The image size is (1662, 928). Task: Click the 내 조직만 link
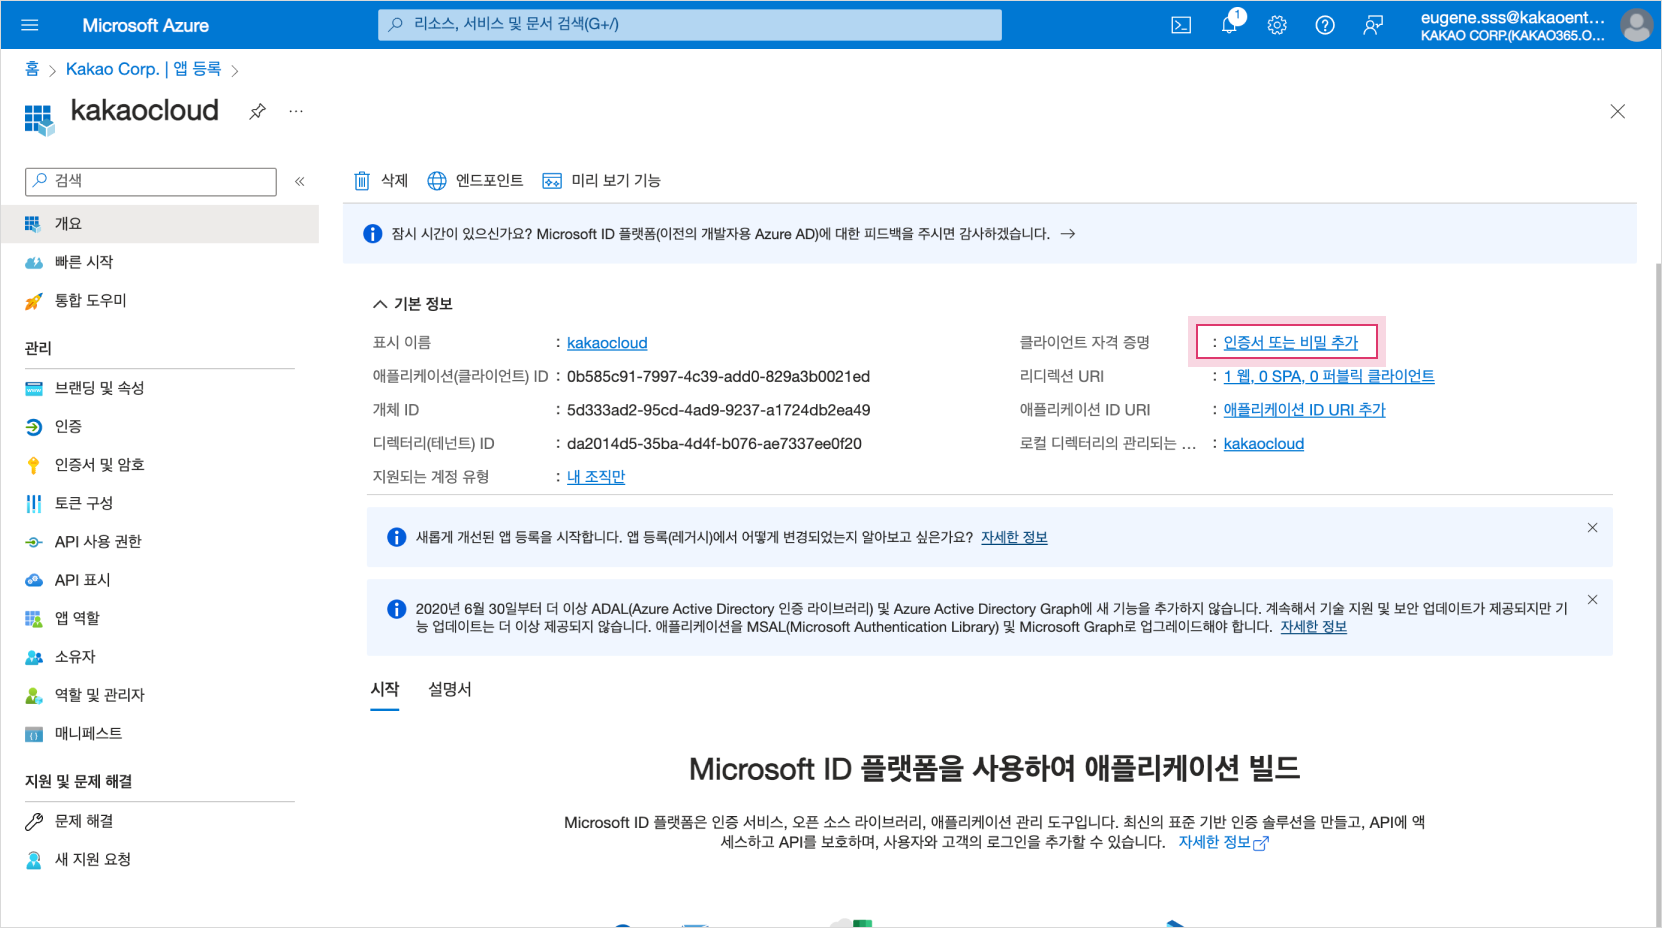pyautogui.click(x=596, y=477)
